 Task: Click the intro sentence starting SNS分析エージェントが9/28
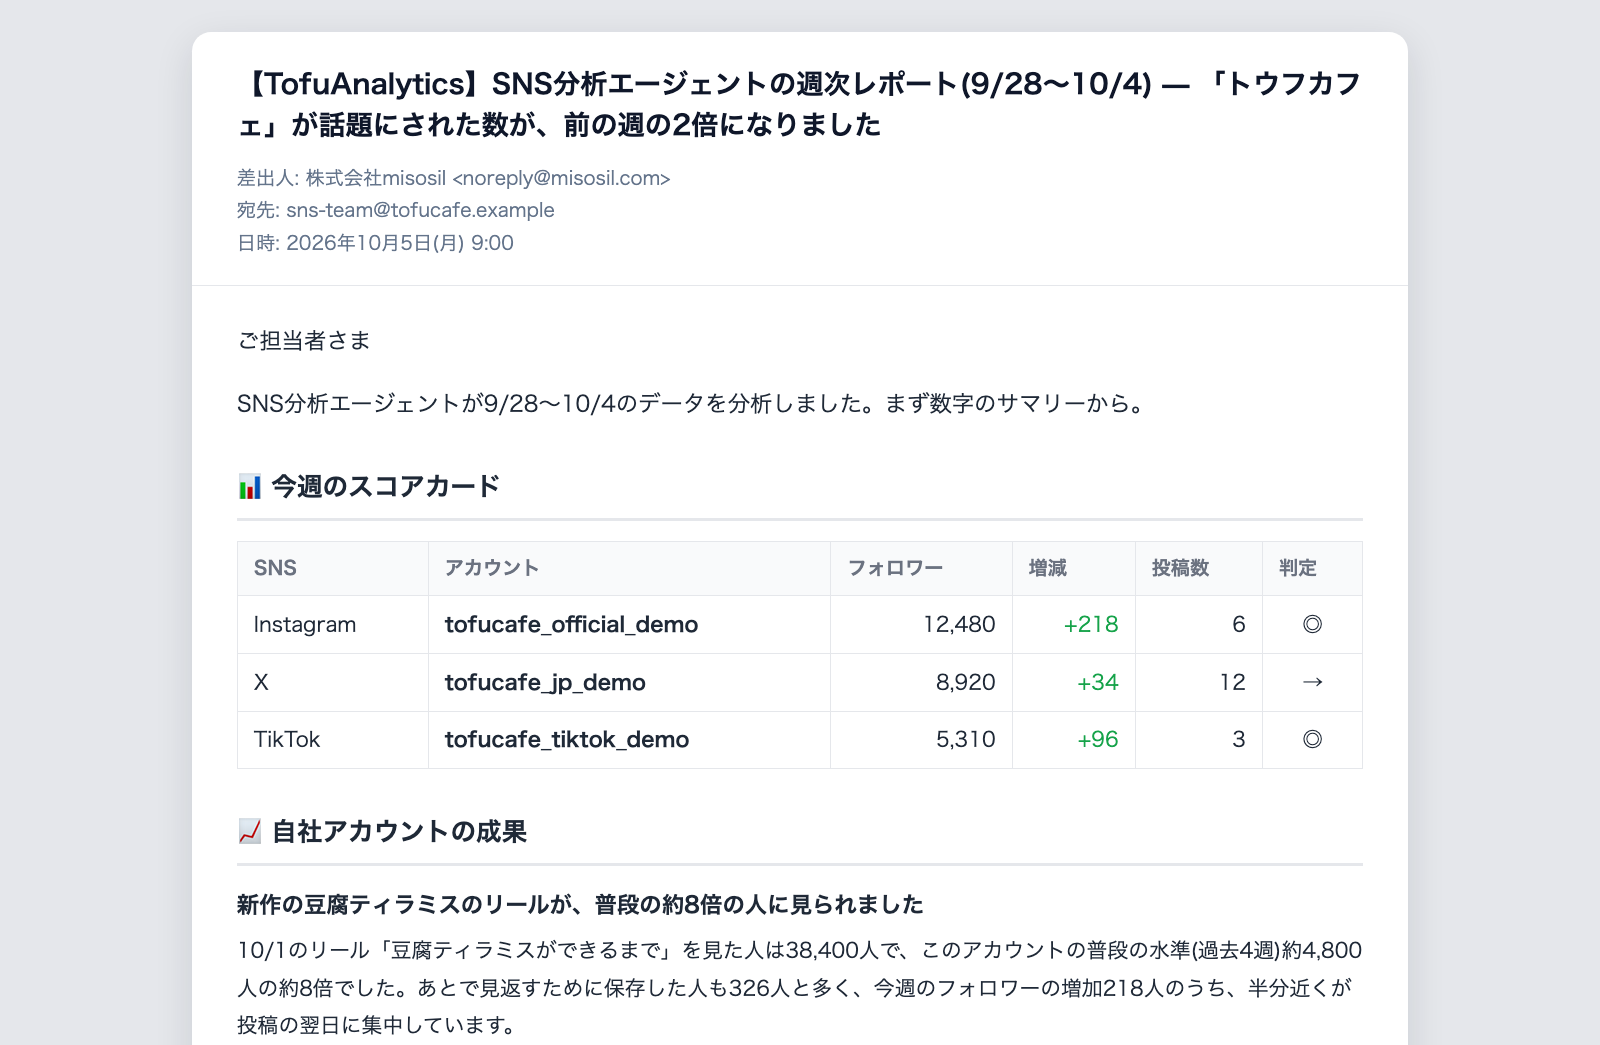[692, 404]
